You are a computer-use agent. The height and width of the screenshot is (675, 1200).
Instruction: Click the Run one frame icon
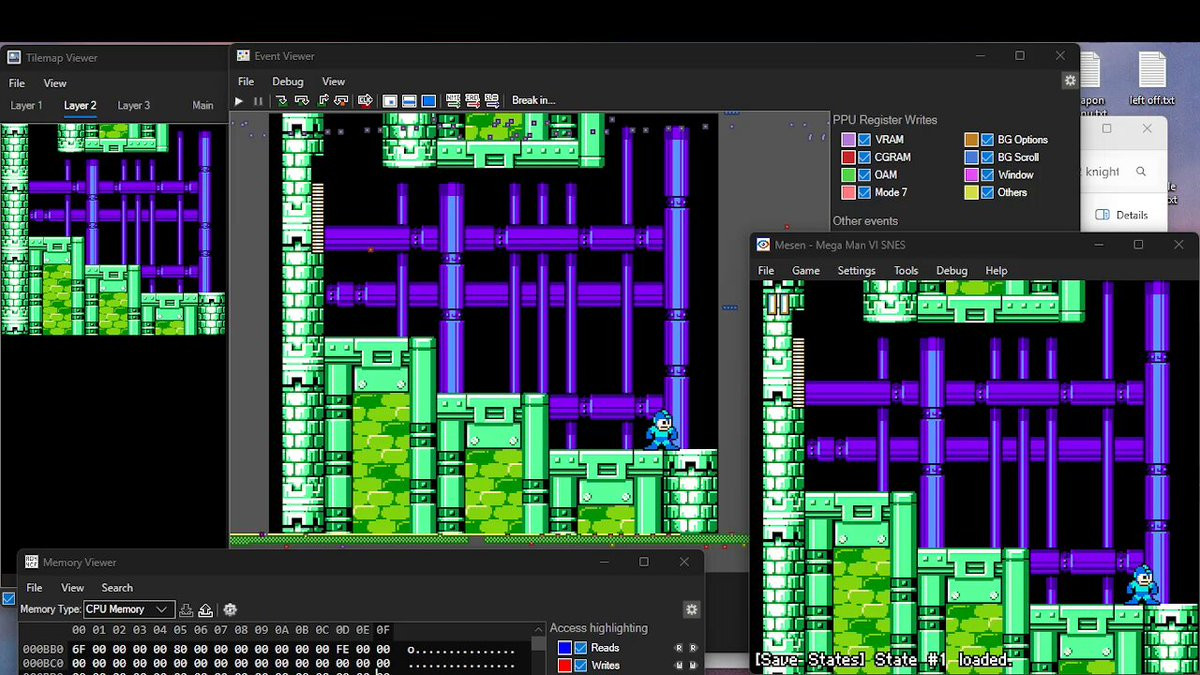[x=428, y=101]
